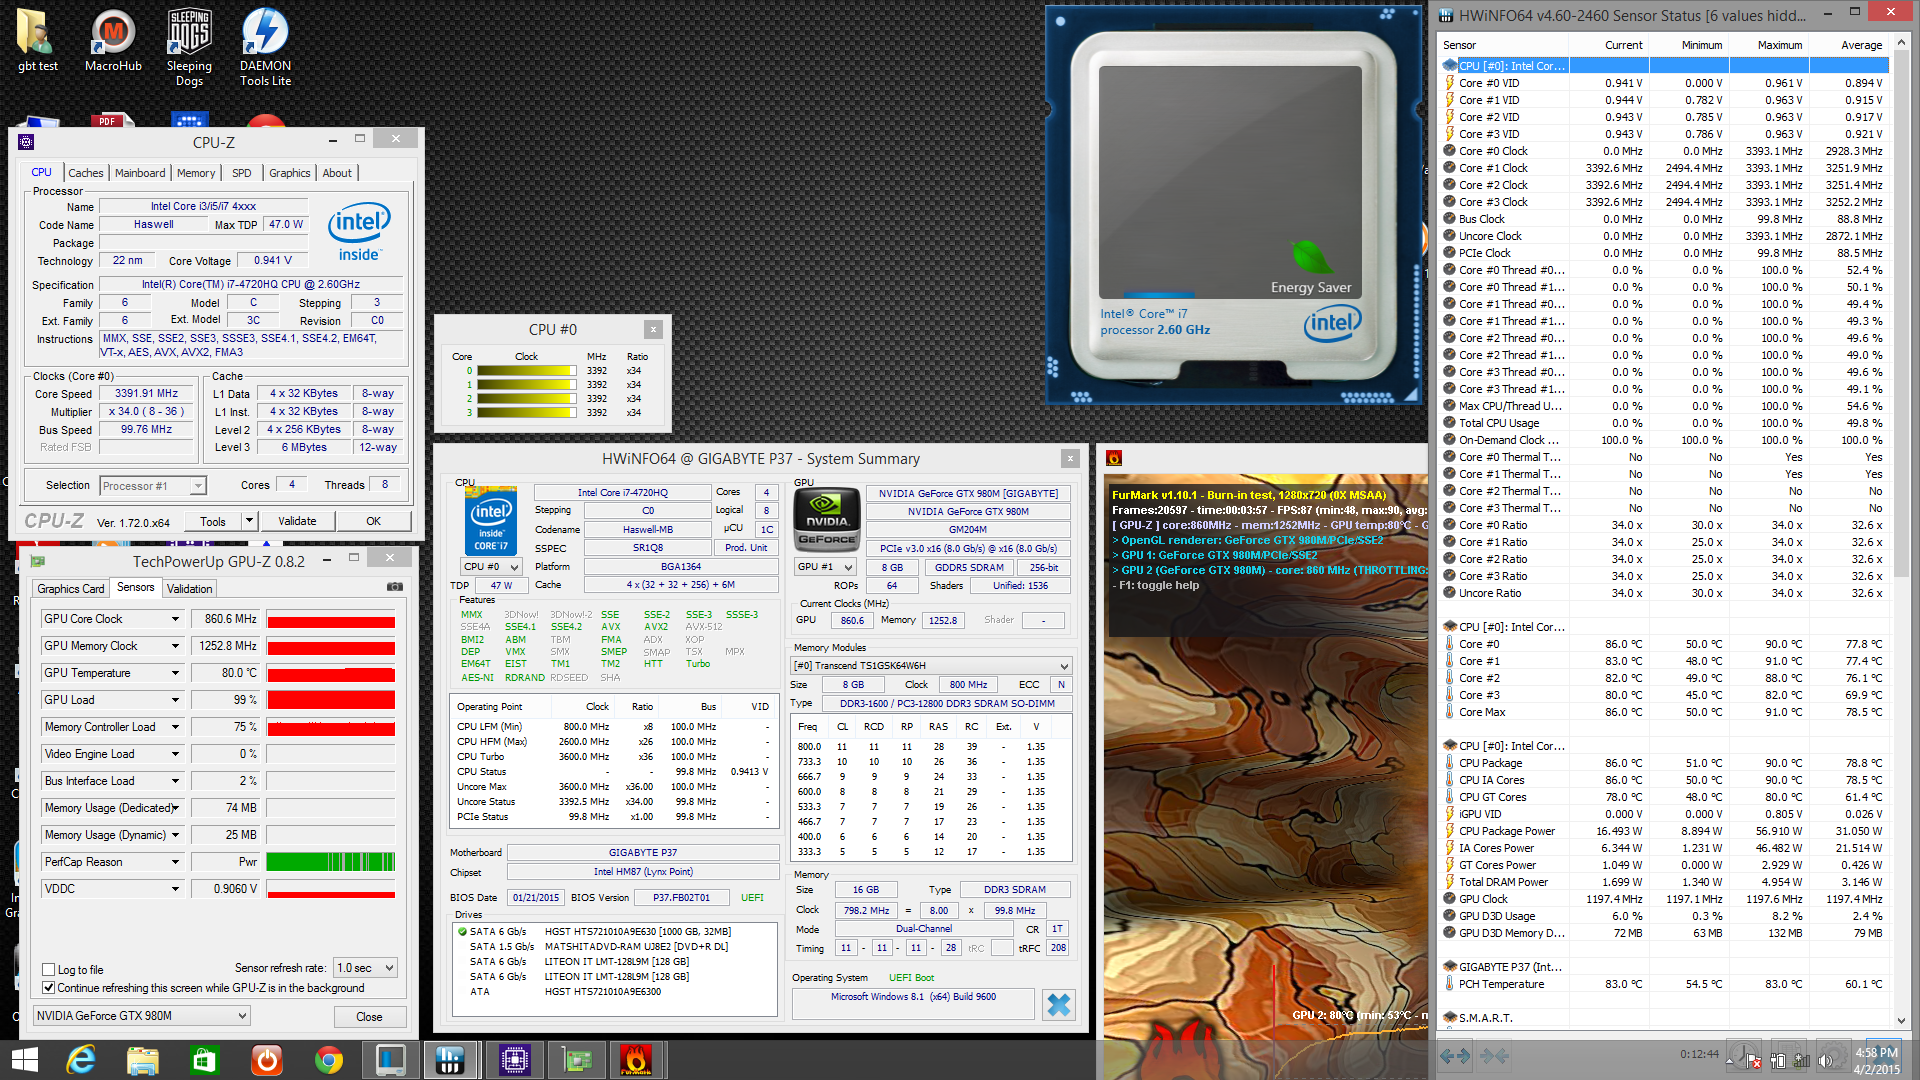1920x1080 pixels.
Task: Open the Transcend memory module dropdown
Action: [x=931, y=665]
